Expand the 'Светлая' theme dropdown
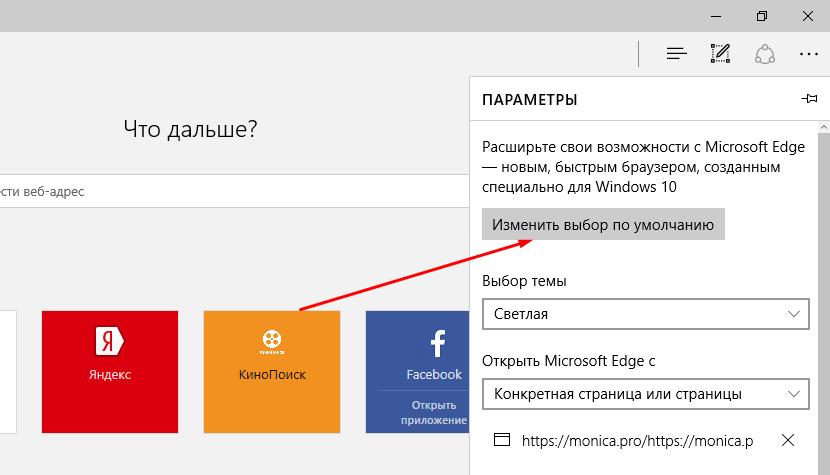This screenshot has width=830, height=475. point(645,314)
